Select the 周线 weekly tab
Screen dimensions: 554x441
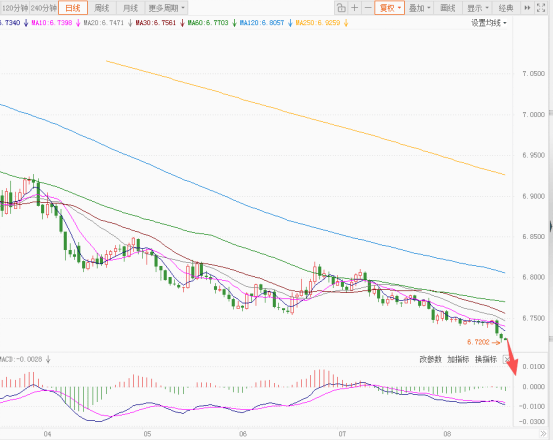pos(102,8)
